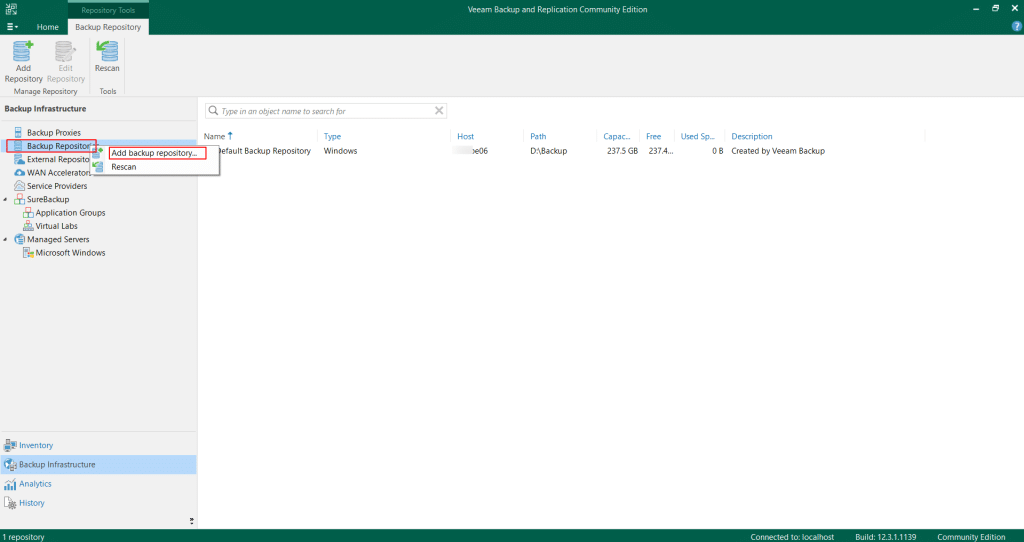Click the WAN Accelerators cloud icon
Screen dimensions: 1024x542
19,172
